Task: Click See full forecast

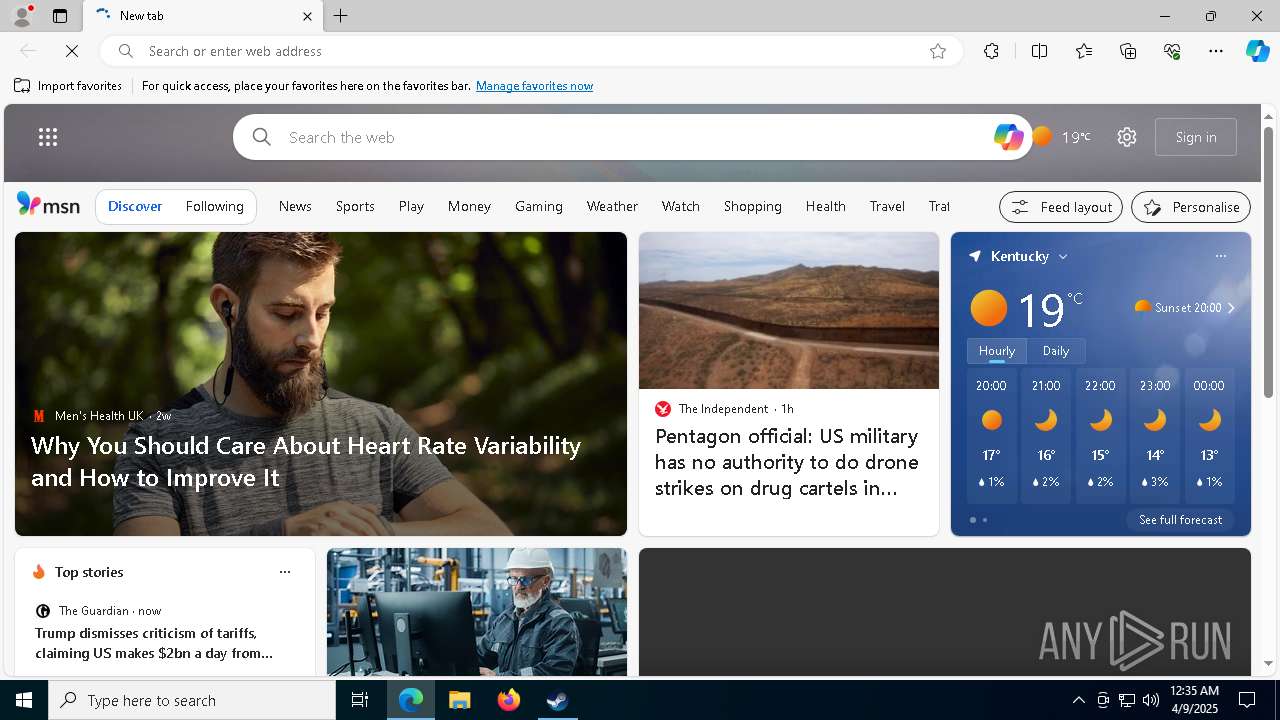Action: (x=1180, y=520)
